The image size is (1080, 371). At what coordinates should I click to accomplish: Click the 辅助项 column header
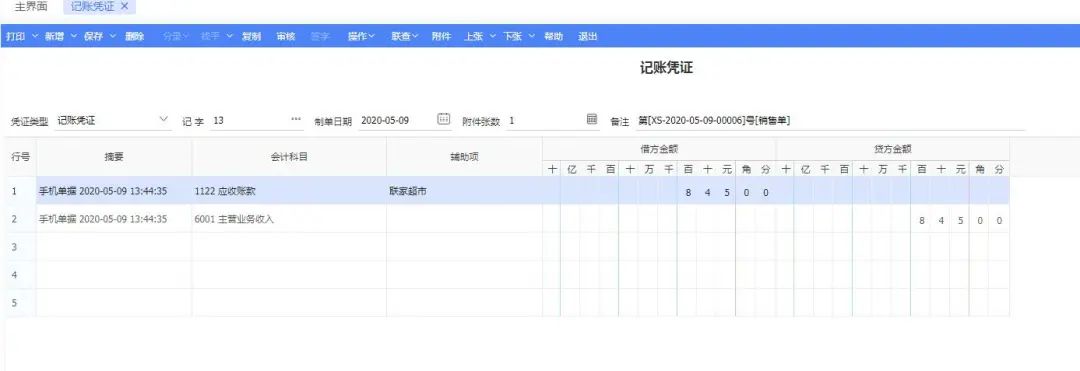point(464,156)
